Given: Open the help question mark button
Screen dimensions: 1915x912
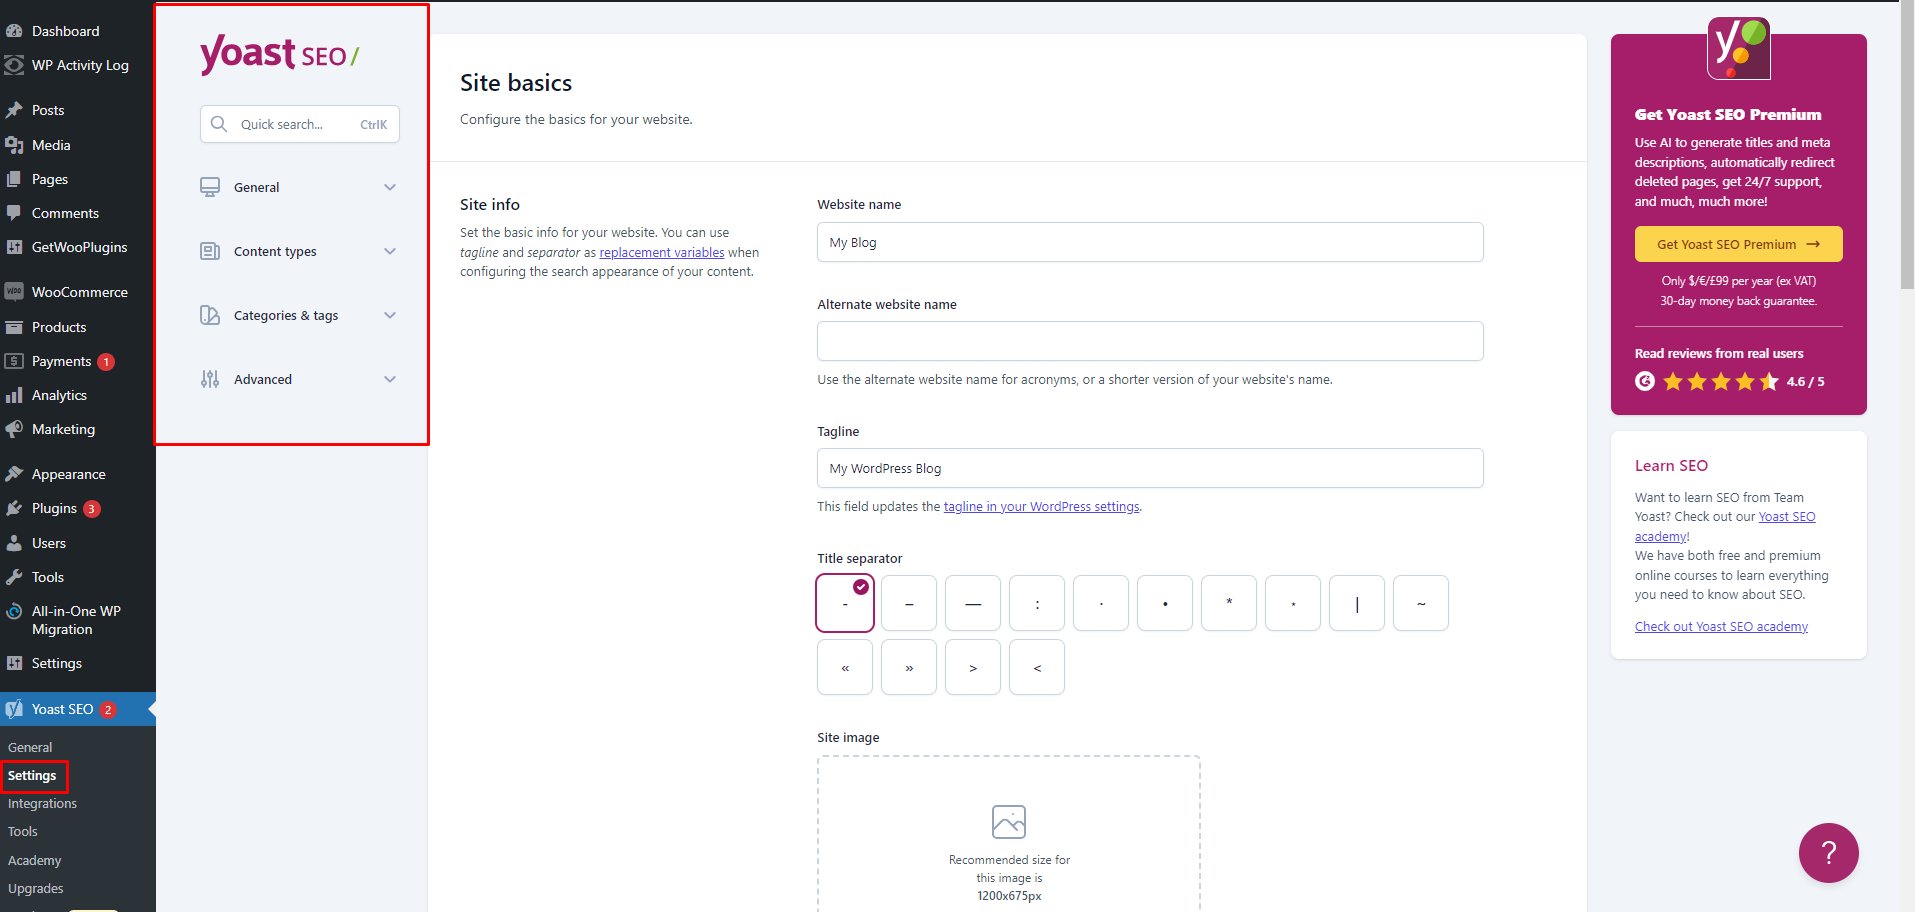Looking at the screenshot, I should click(x=1828, y=852).
